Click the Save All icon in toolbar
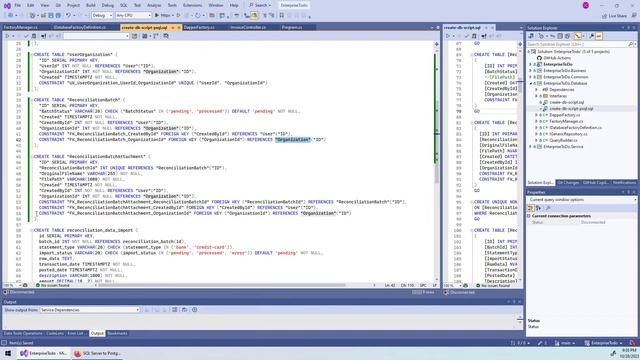640x360 pixels. pos(58,15)
